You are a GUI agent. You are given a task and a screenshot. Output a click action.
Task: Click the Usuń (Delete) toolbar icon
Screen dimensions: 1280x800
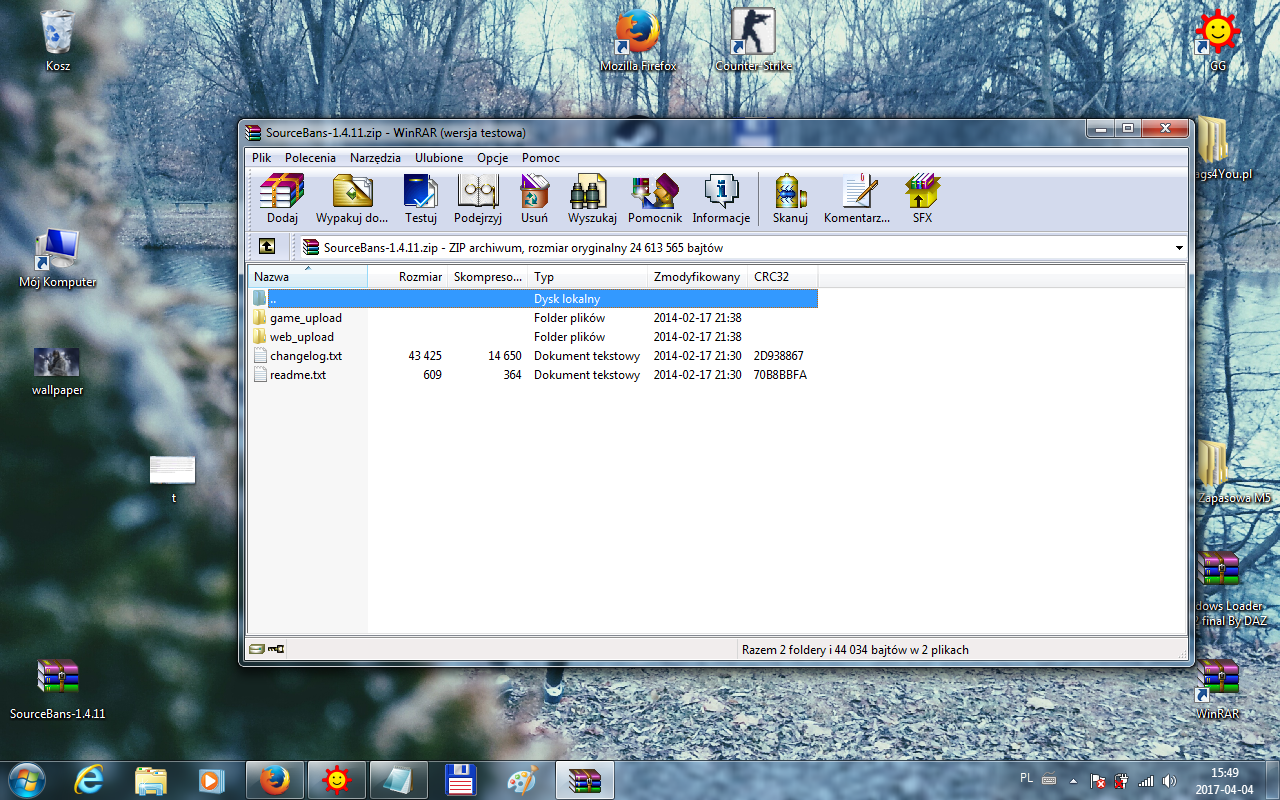click(x=534, y=198)
